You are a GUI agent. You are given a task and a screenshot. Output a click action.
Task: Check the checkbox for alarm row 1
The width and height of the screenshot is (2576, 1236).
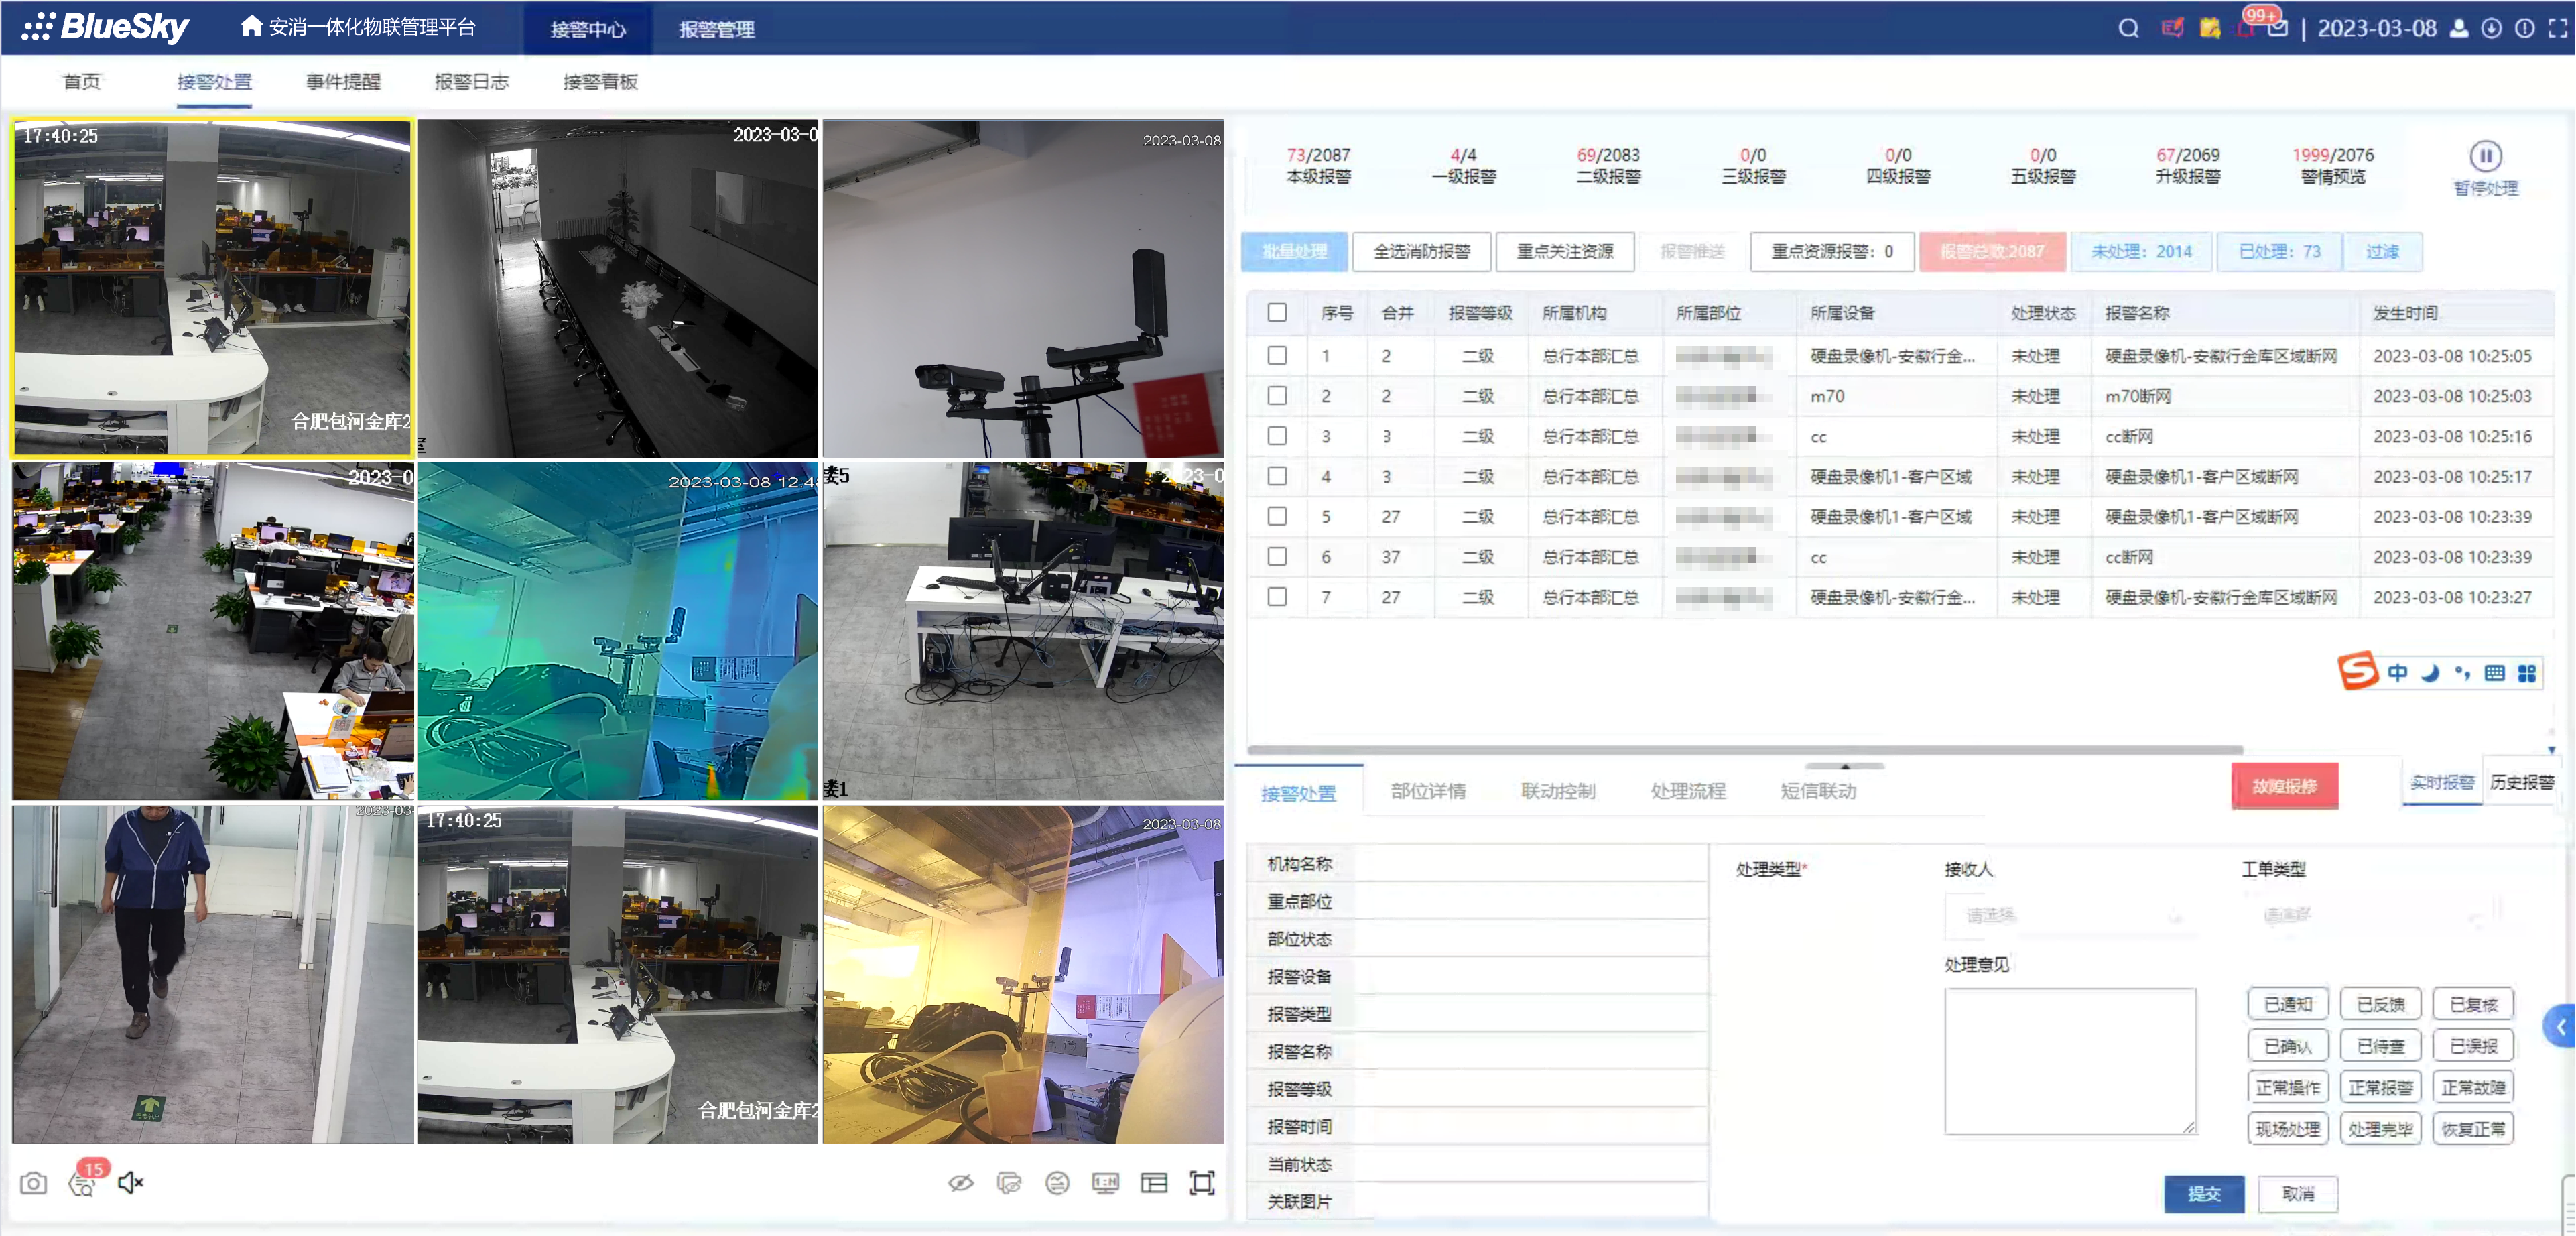tap(1277, 355)
